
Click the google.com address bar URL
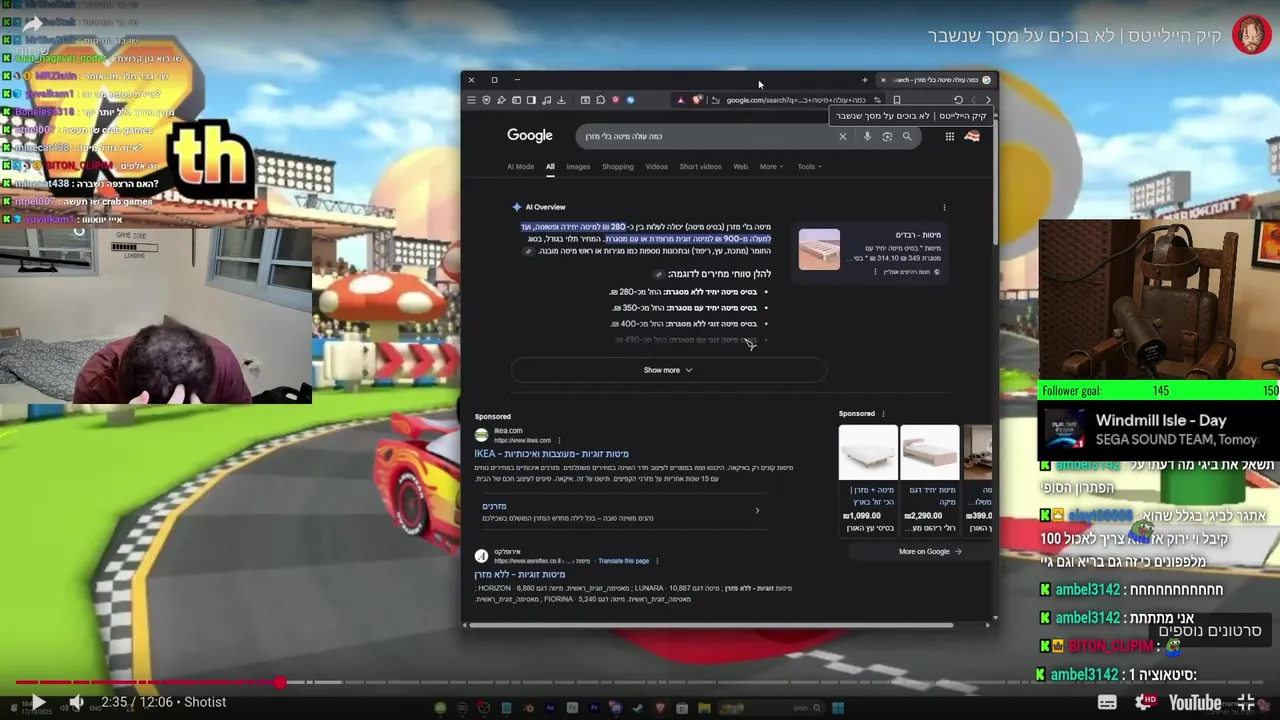click(795, 100)
